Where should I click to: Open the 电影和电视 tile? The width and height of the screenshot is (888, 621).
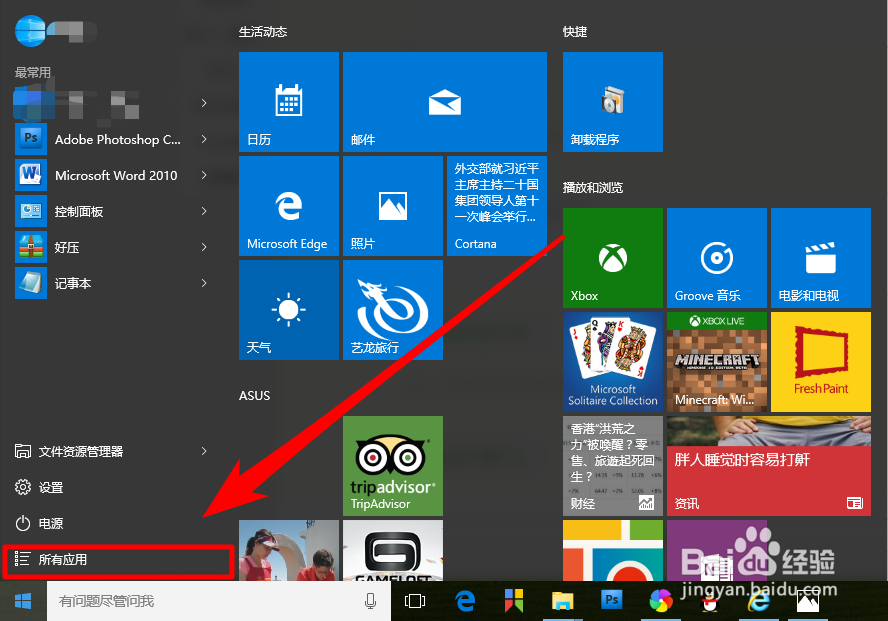tap(820, 257)
